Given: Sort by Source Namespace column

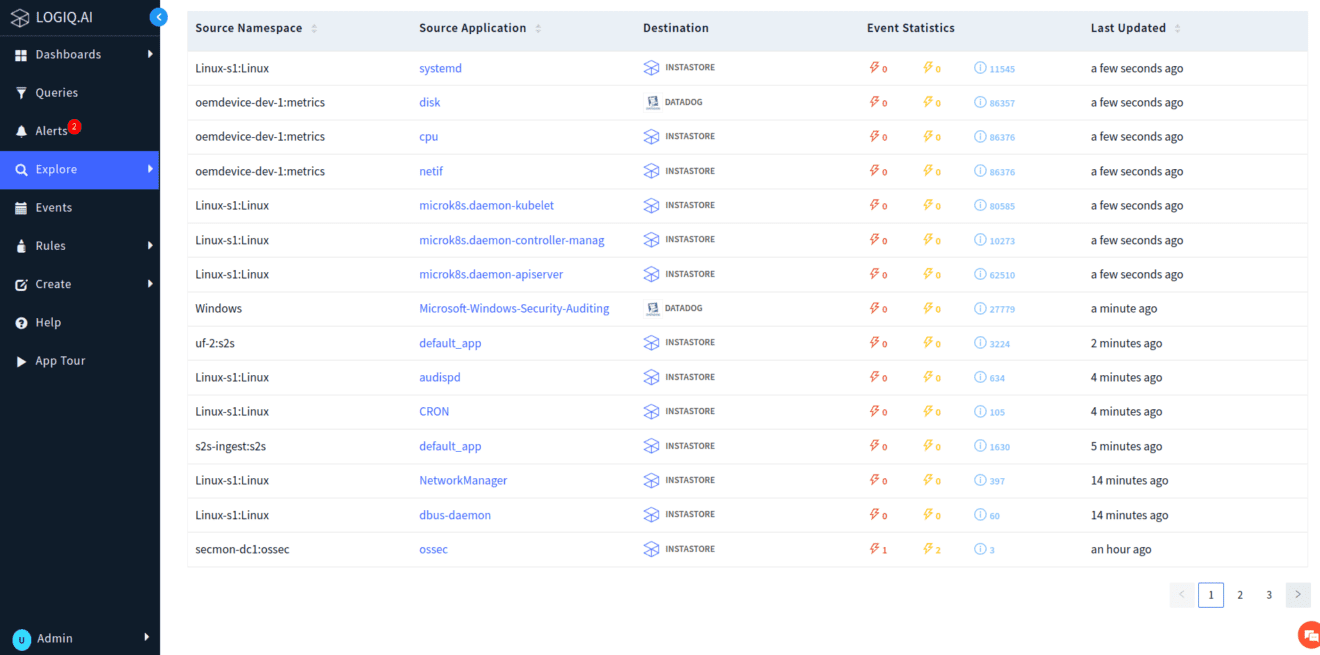Looking at the screenshot, I should 314,29.
